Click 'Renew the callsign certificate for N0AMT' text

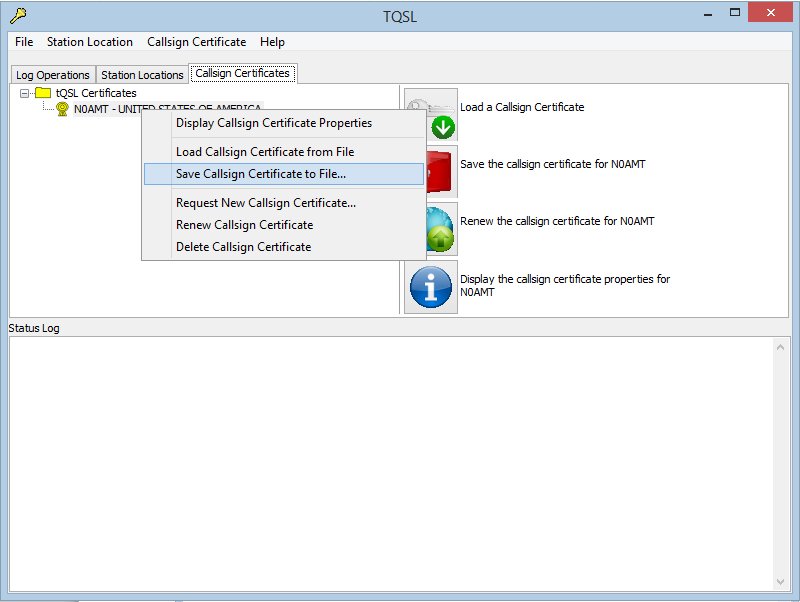[557, 221]
